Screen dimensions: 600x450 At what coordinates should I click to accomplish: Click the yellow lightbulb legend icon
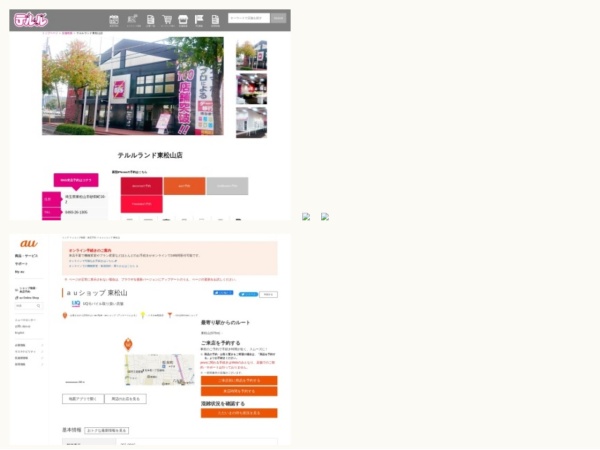click(x=143, y=315)
